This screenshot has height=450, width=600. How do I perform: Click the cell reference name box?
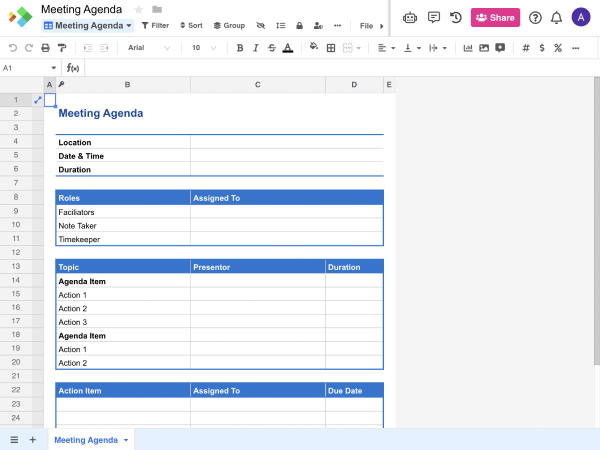click(25, 68)
